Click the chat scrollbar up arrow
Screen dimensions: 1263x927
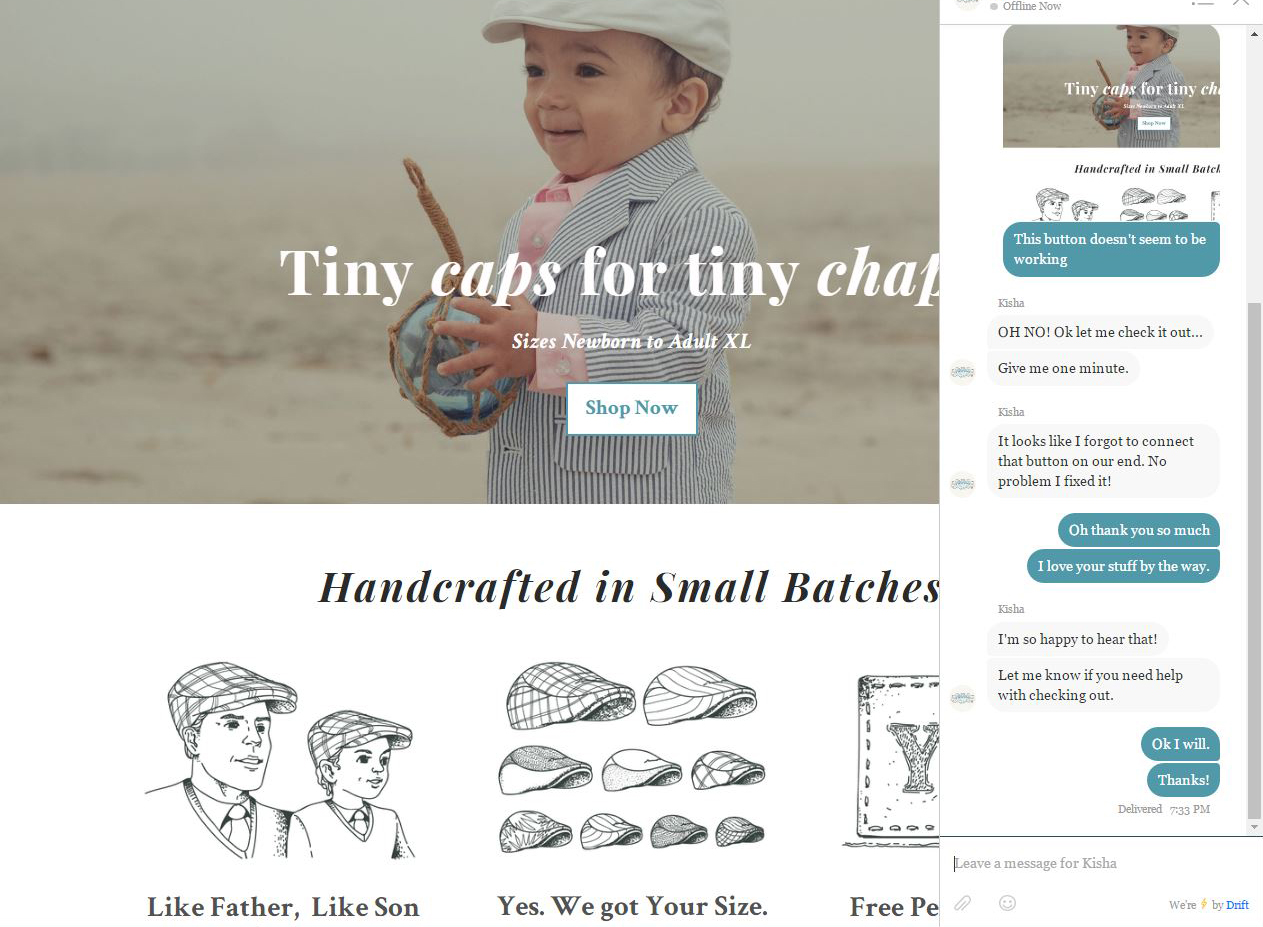coord(1255,34)
